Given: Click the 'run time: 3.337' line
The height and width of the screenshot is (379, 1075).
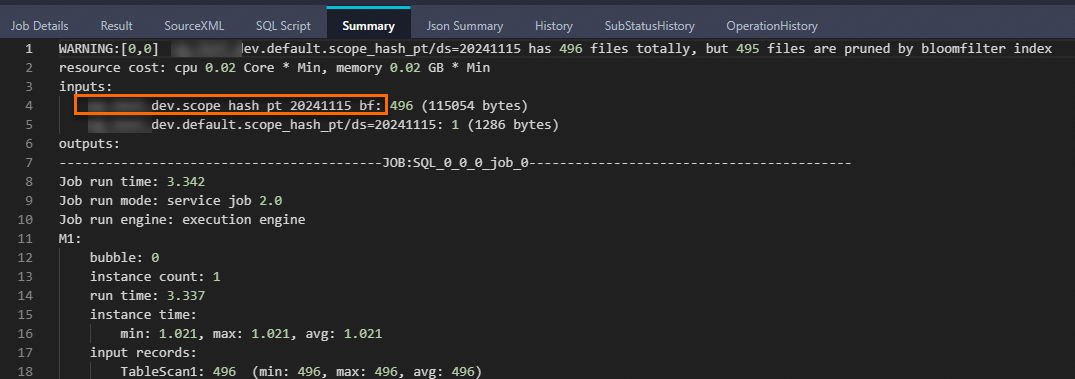Looking at the screenshot, I should (x=147, y=296).
